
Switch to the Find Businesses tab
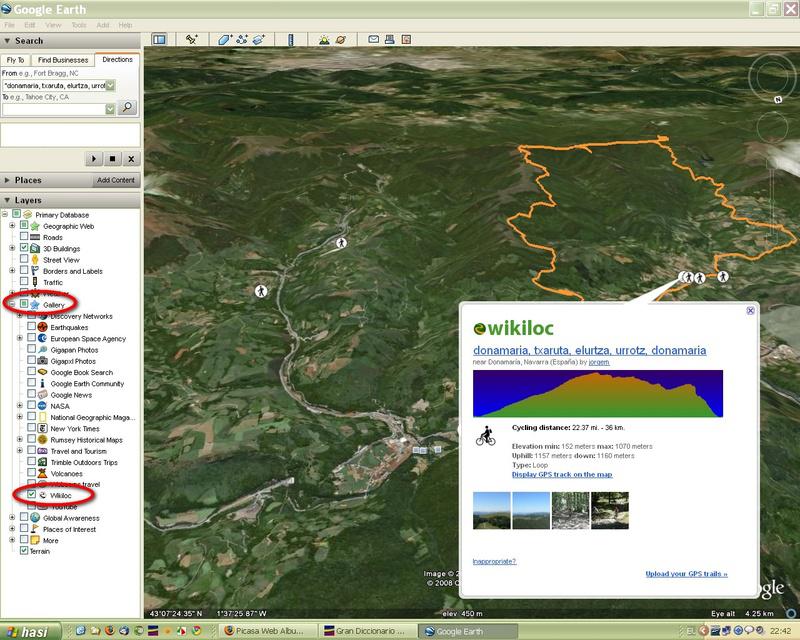click(63, 60)
